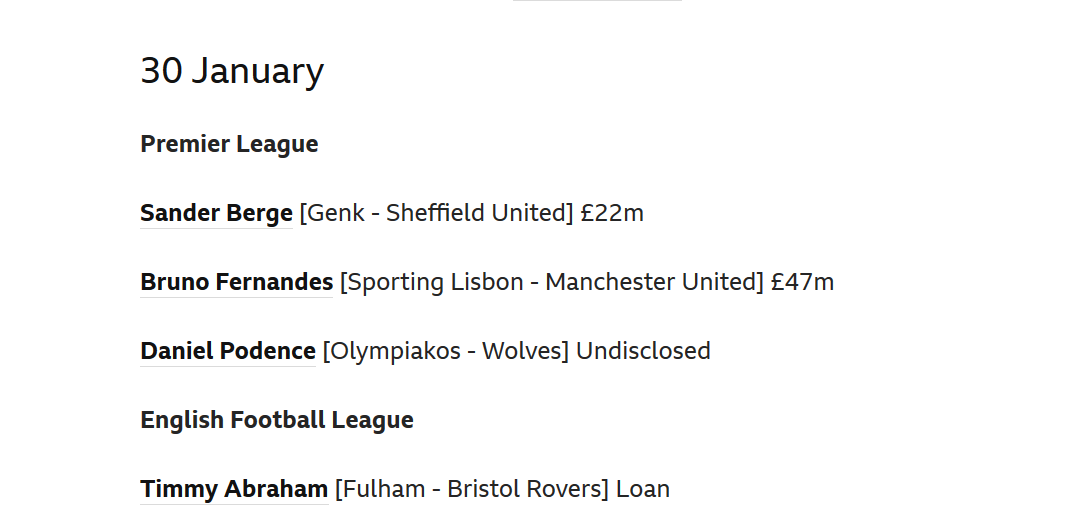Select the Premier League subheading
The image size is (1070, 523).
229,144
